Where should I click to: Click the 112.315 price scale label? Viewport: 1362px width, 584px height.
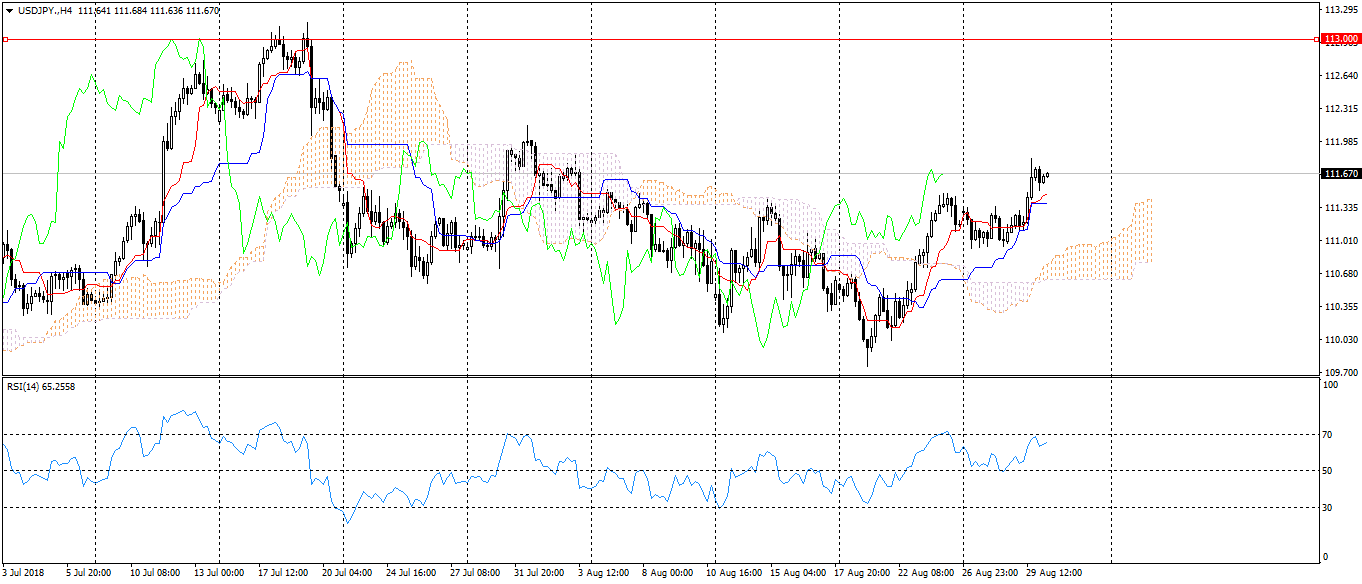pos(1339,109)
